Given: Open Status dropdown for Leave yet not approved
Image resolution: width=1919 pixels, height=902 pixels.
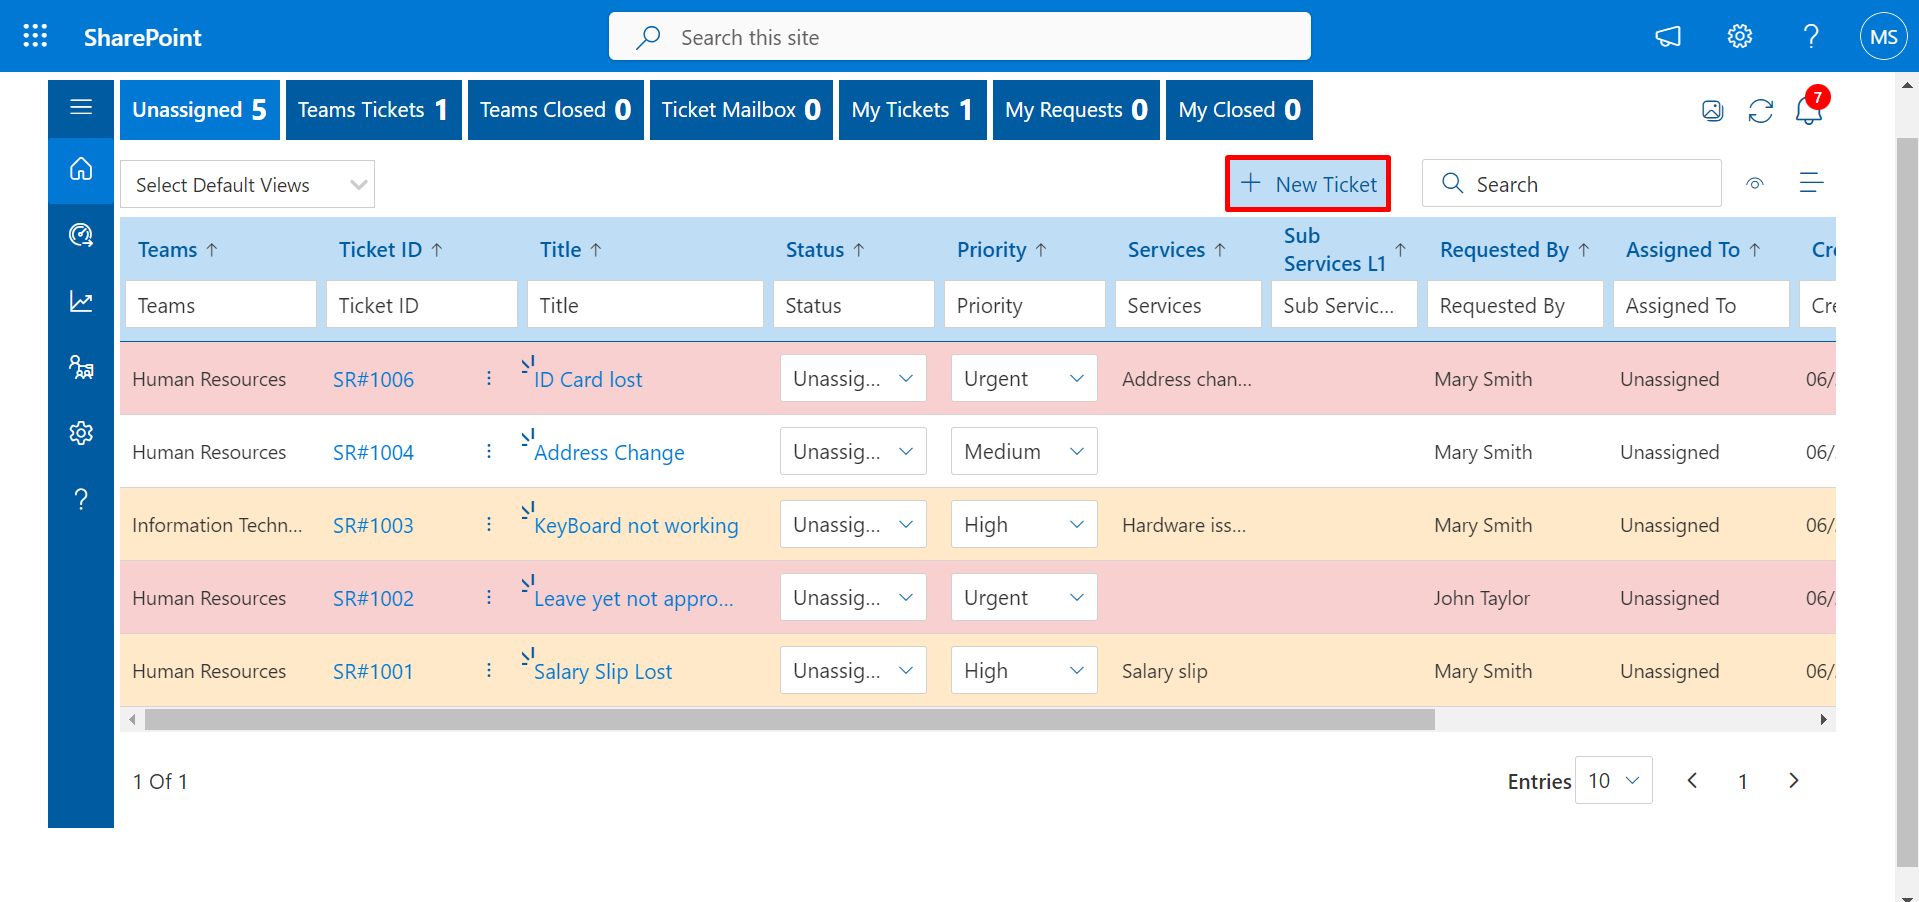Looking at the screenshot, I should coord(853,597).
